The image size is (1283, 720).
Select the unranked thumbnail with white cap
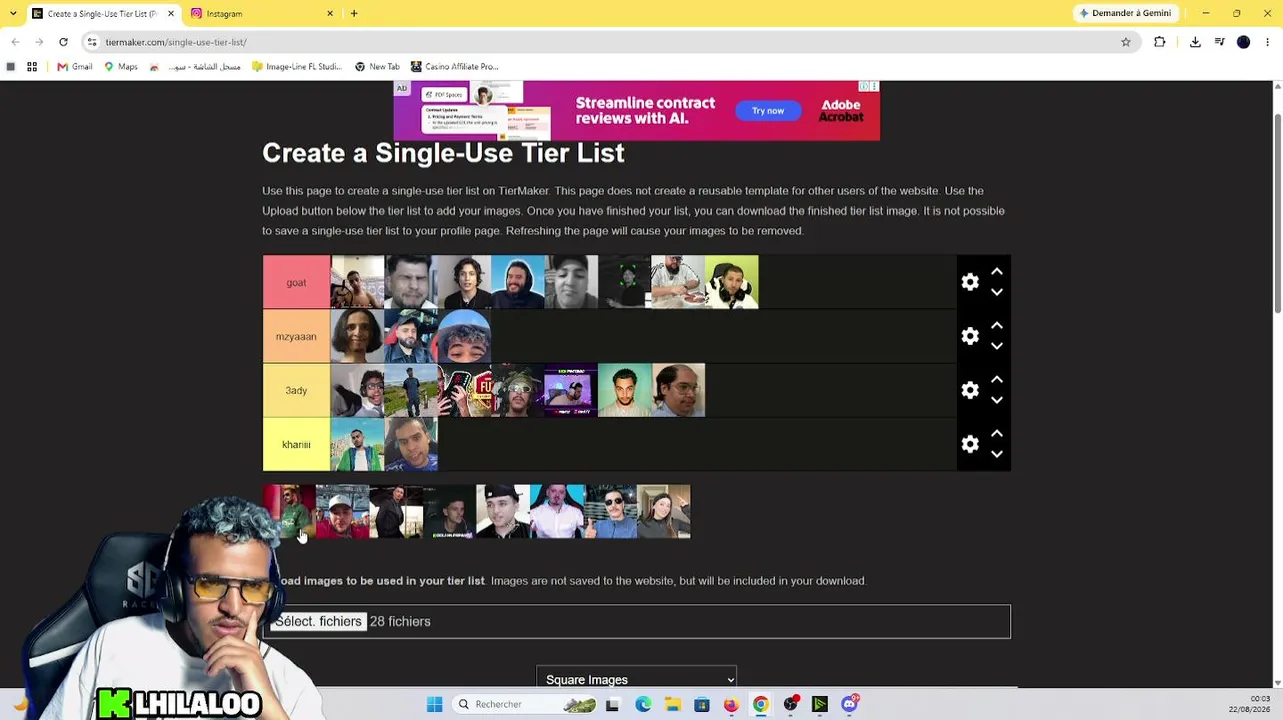343,511
